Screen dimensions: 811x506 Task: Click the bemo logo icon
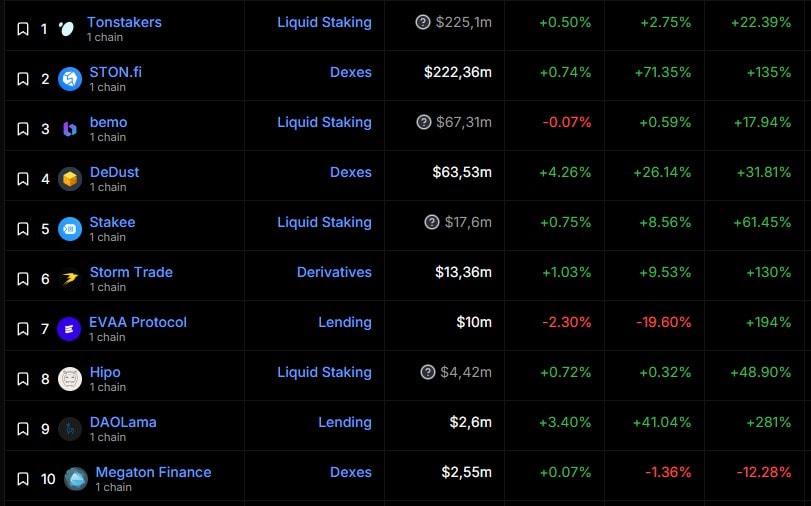[x=70, y=129]
